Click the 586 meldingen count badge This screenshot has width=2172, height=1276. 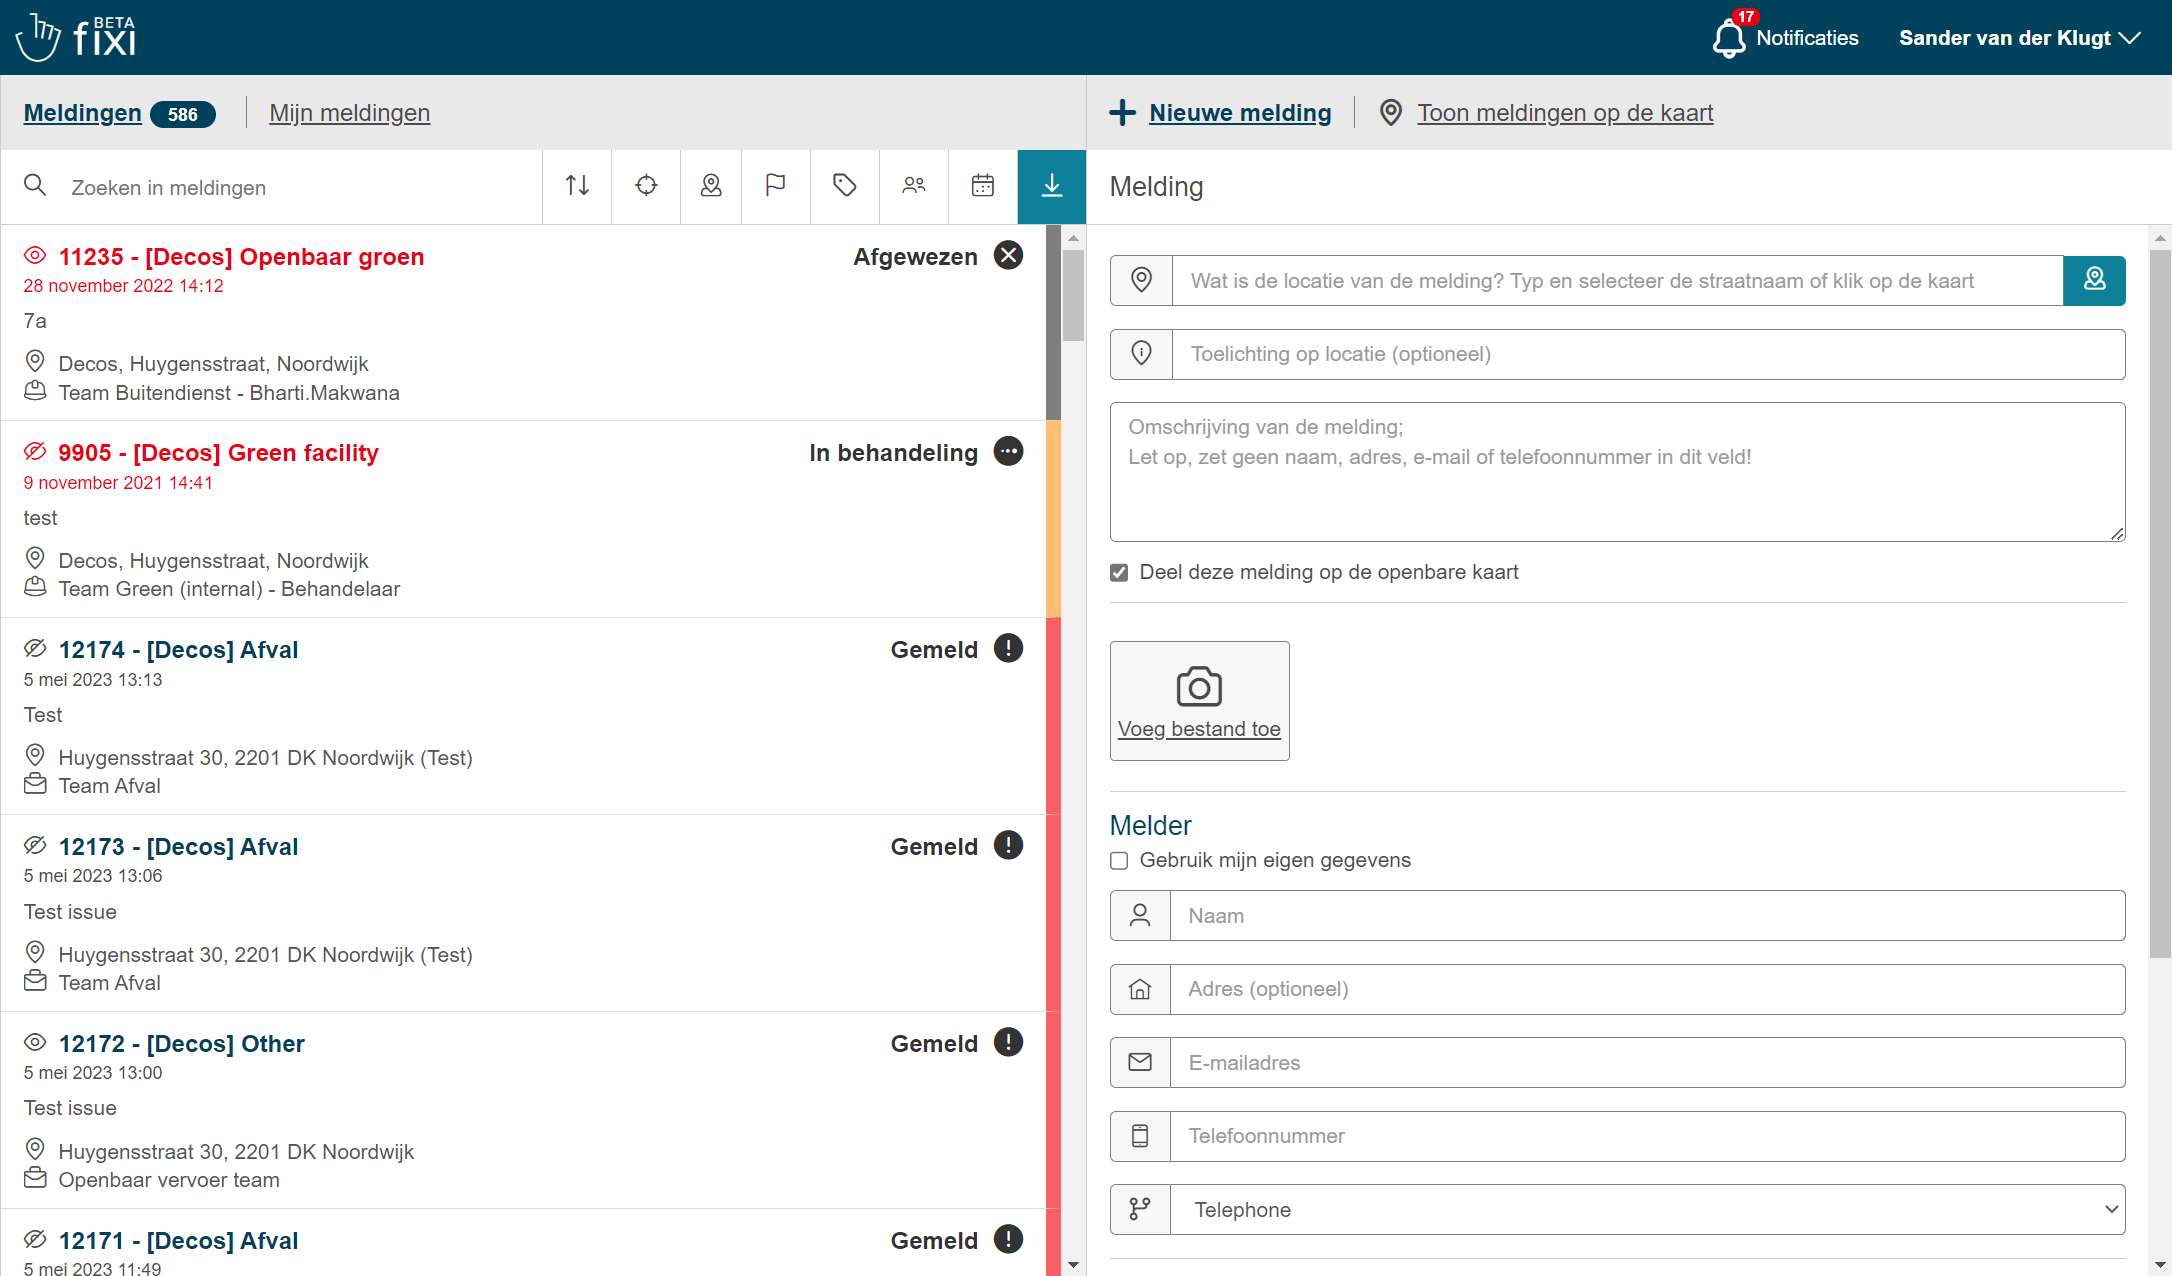pyautogui.click(x=183, y=114)
